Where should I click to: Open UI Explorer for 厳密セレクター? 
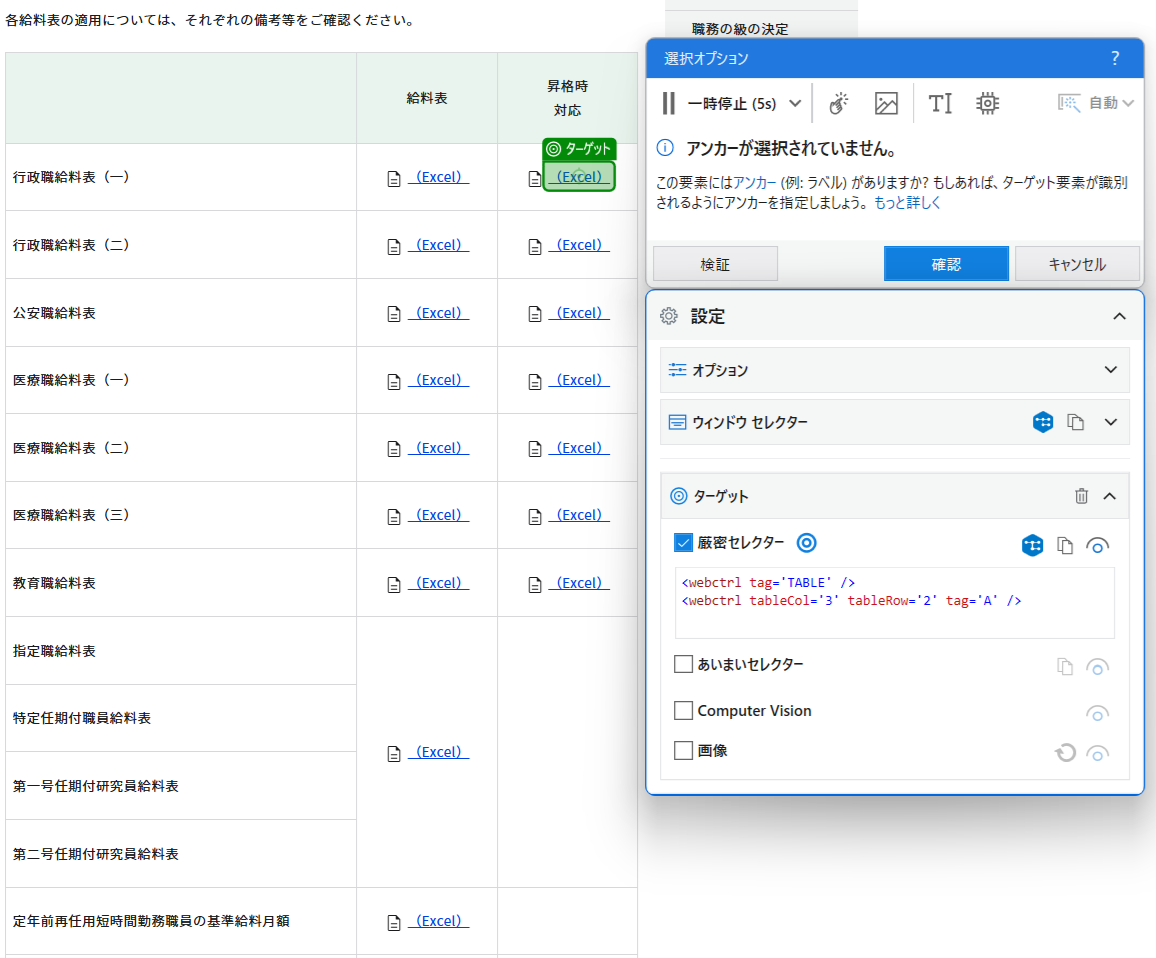tap(1032, 546)
